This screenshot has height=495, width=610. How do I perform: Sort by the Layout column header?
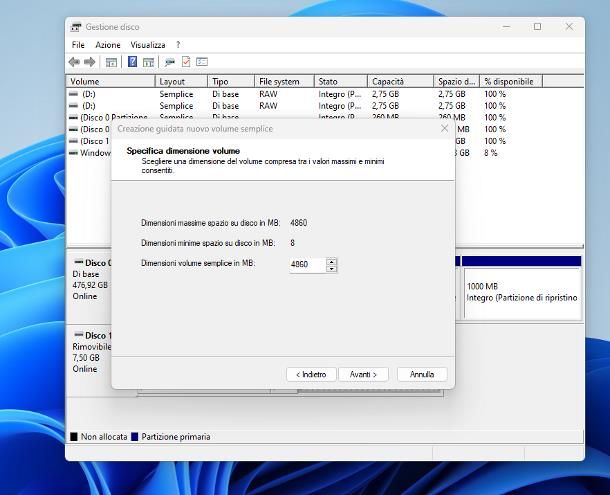coord(182,81)
